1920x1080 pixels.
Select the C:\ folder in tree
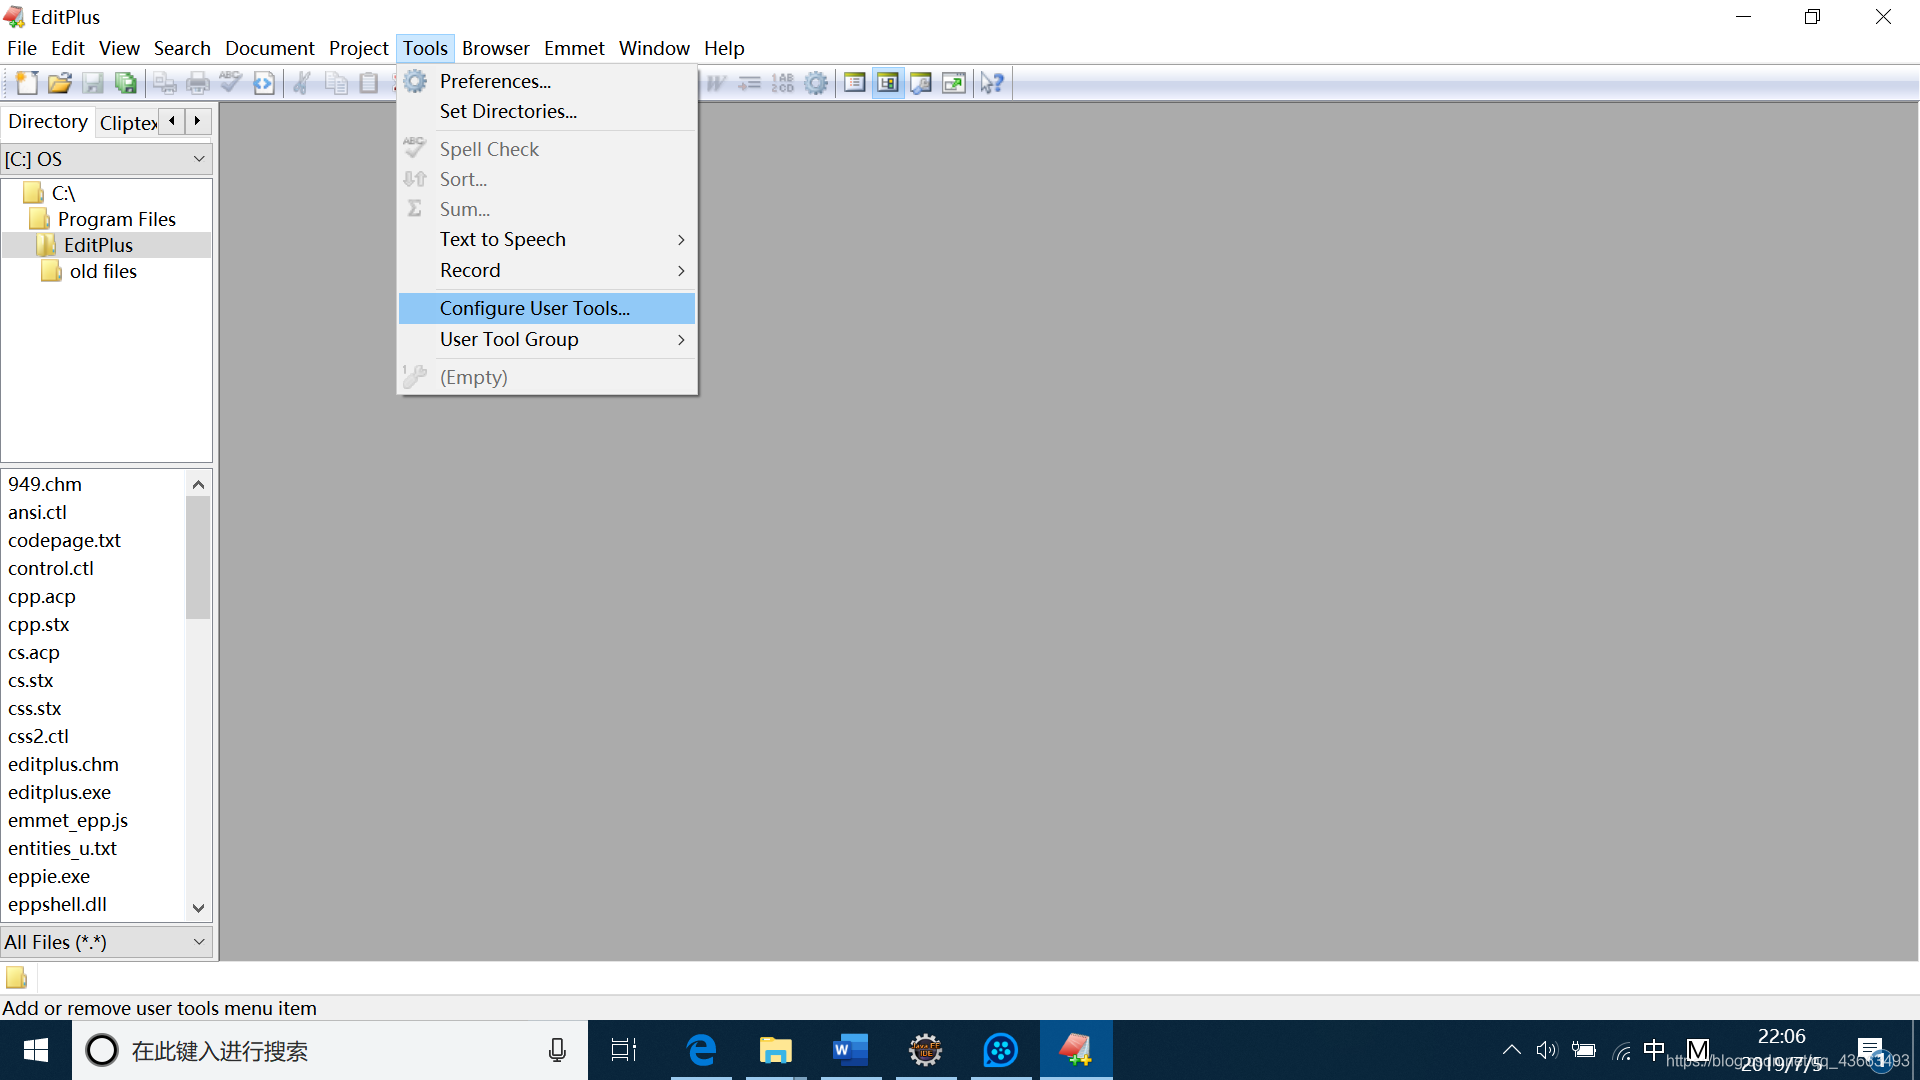point(64,193)
